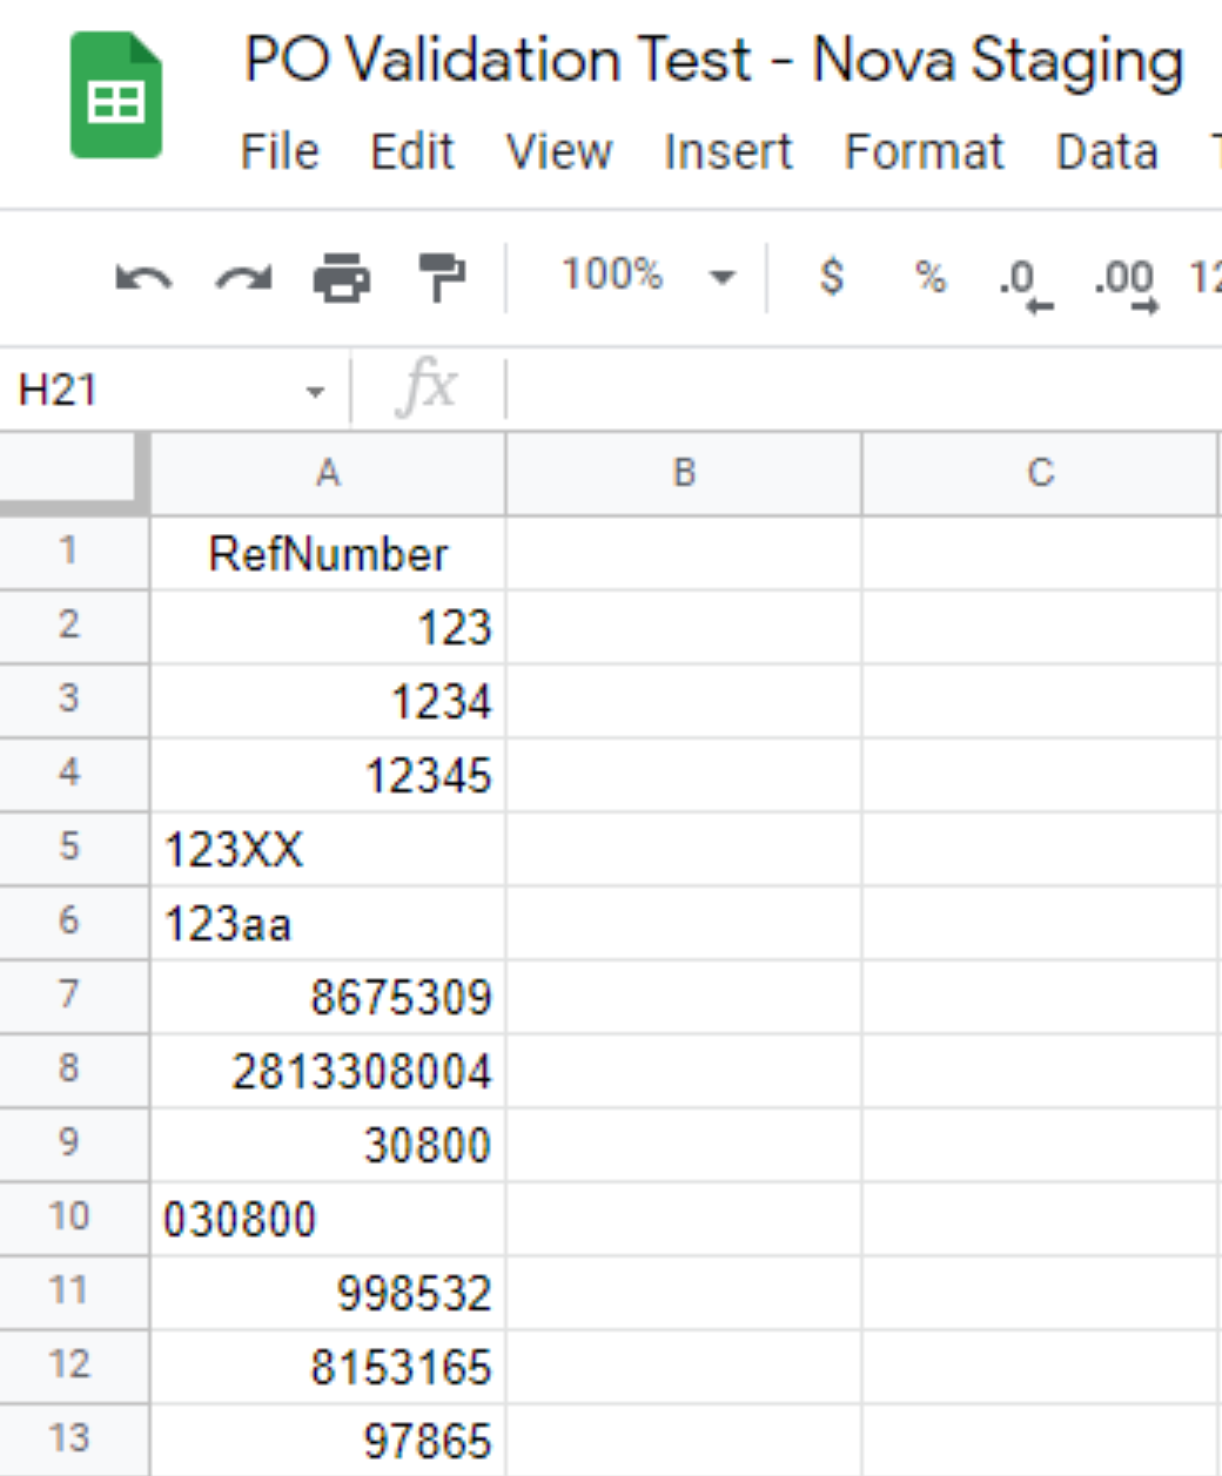Click the formula bar input
The height and width of the screenshot is (1476, 1222).
click(x=860, y=389)
